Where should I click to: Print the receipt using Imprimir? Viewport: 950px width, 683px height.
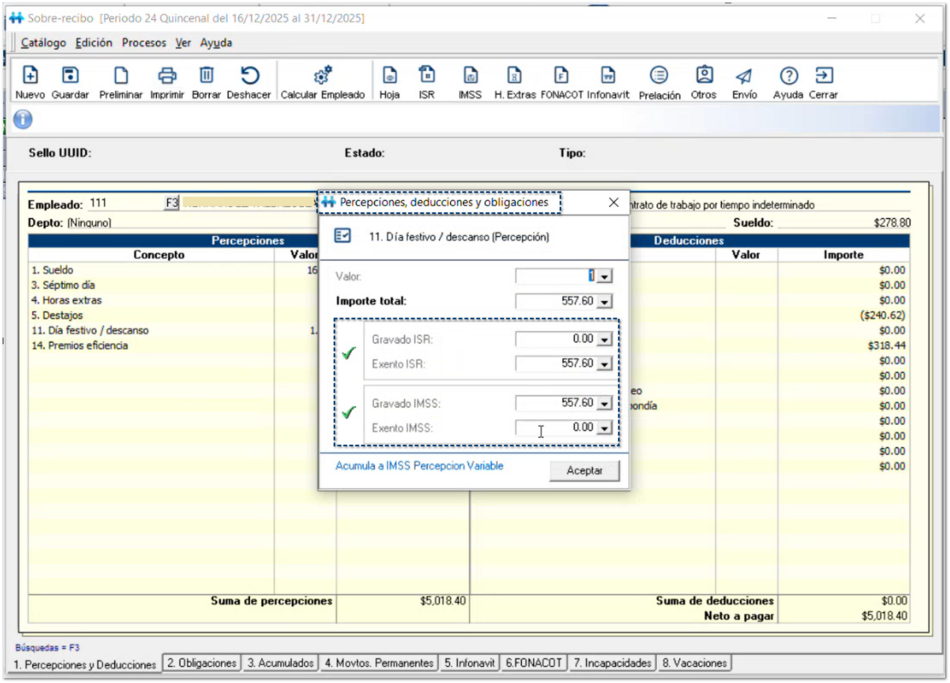pyautogui.click(x=167, y=76)
